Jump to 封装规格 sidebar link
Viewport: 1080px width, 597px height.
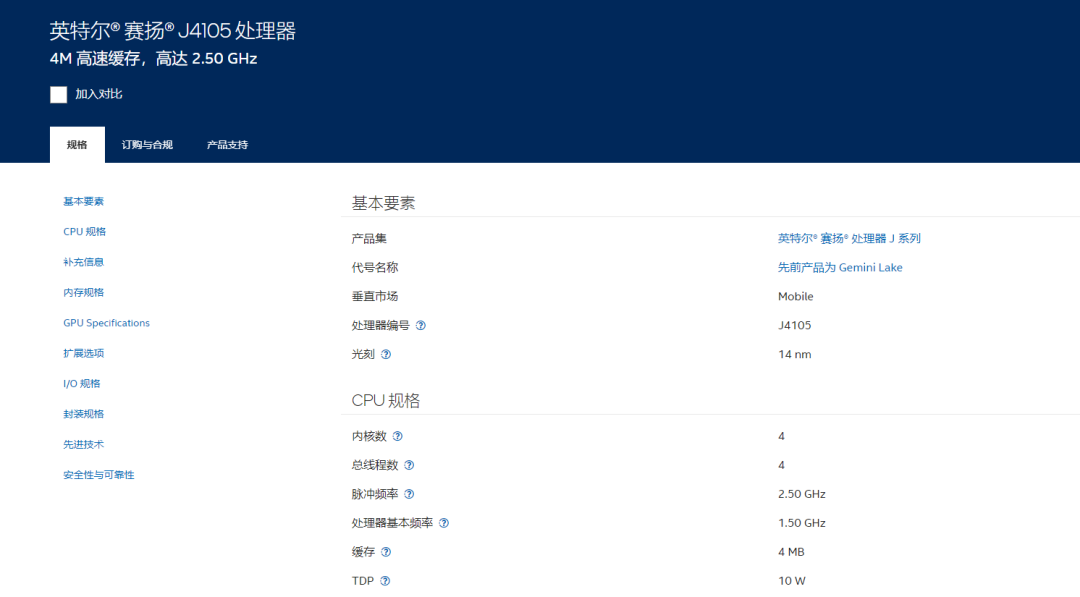[83, 414]
